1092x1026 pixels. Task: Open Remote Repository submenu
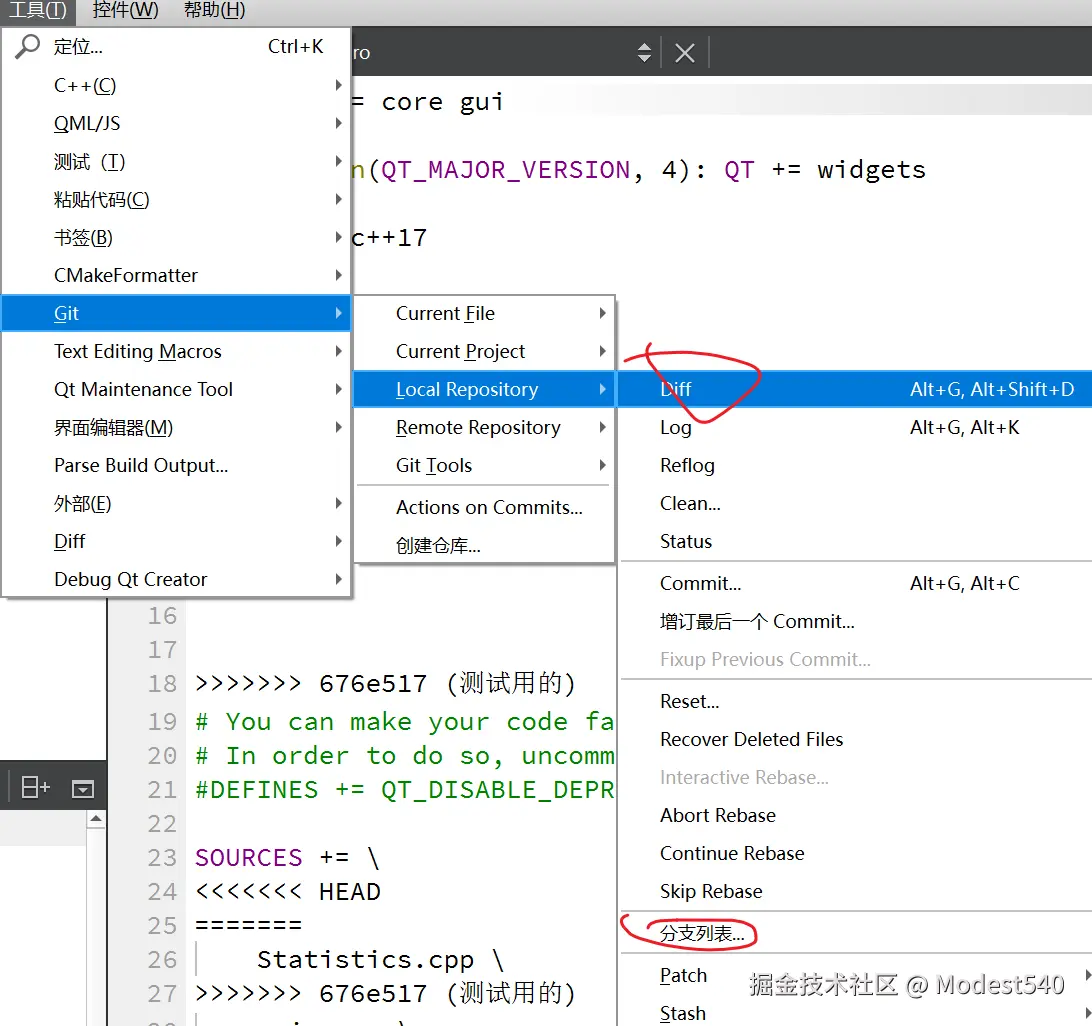tap(484, 427)
